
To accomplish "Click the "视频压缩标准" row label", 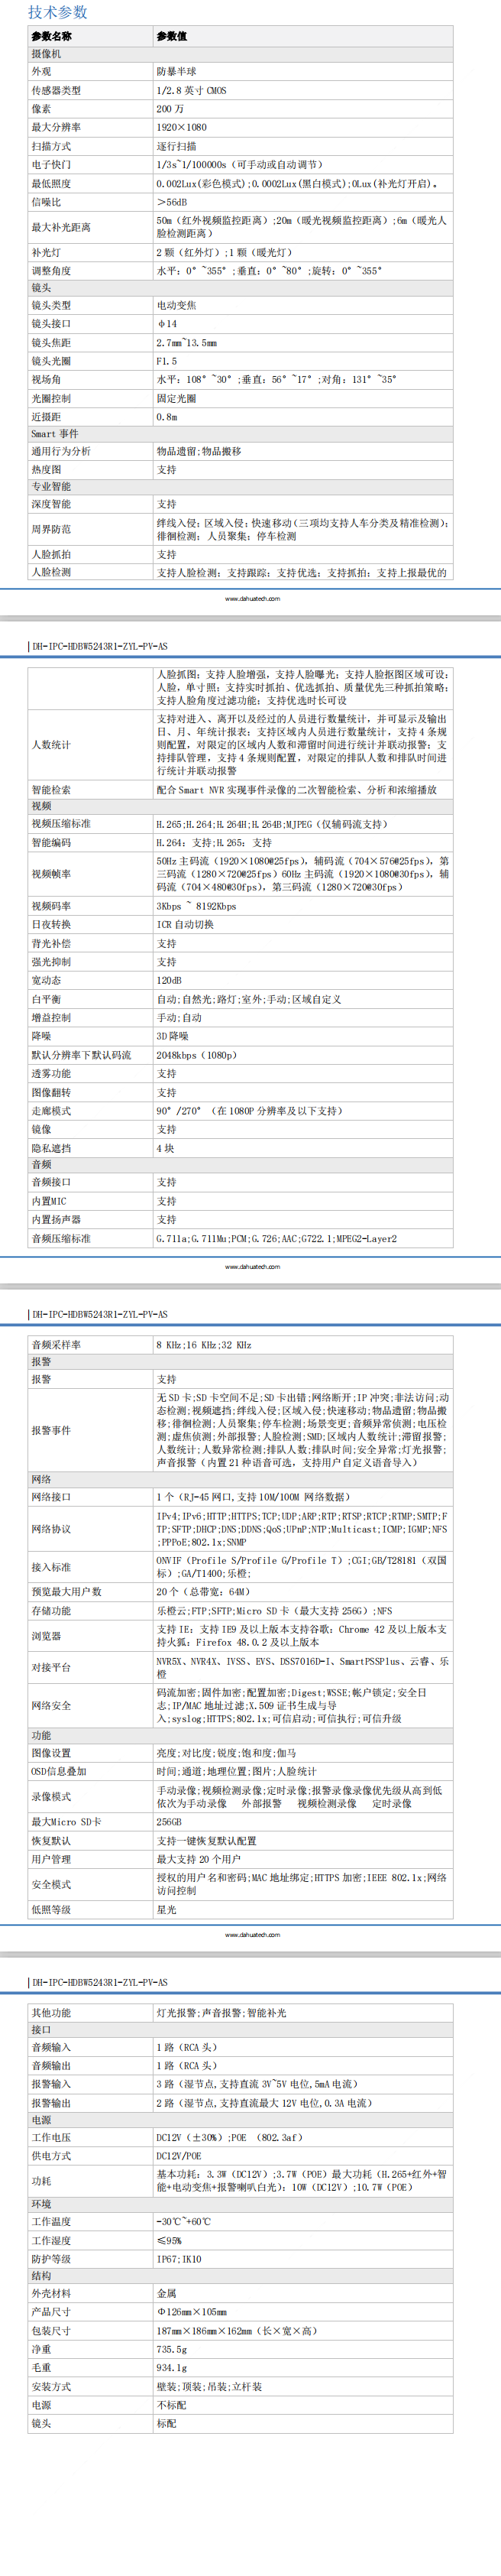I will click(61, 824).
